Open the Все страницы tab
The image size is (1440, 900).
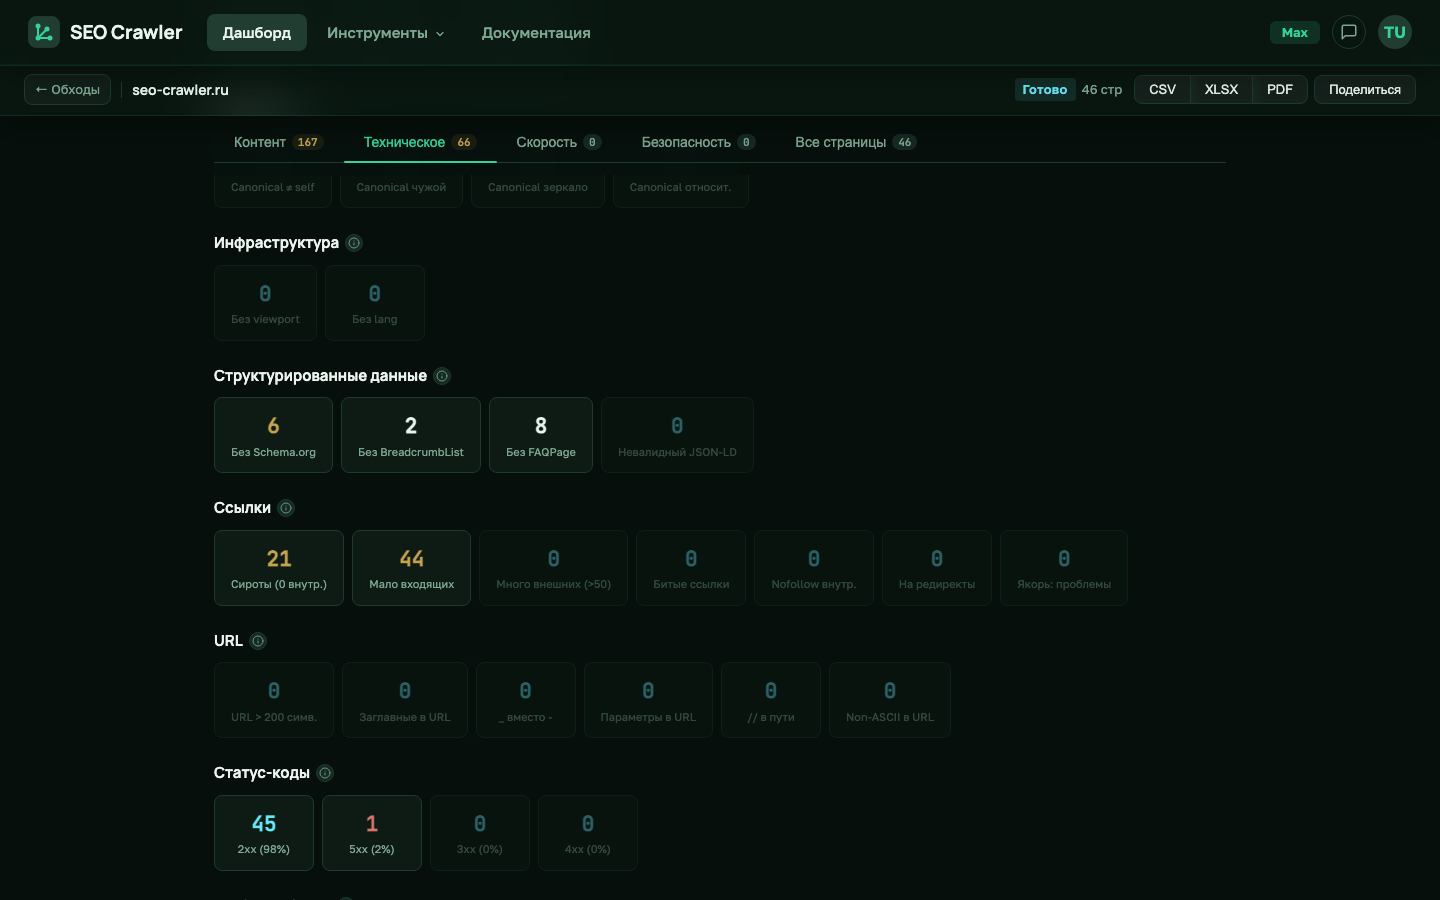pyautogui.click(x=855, y=142)
